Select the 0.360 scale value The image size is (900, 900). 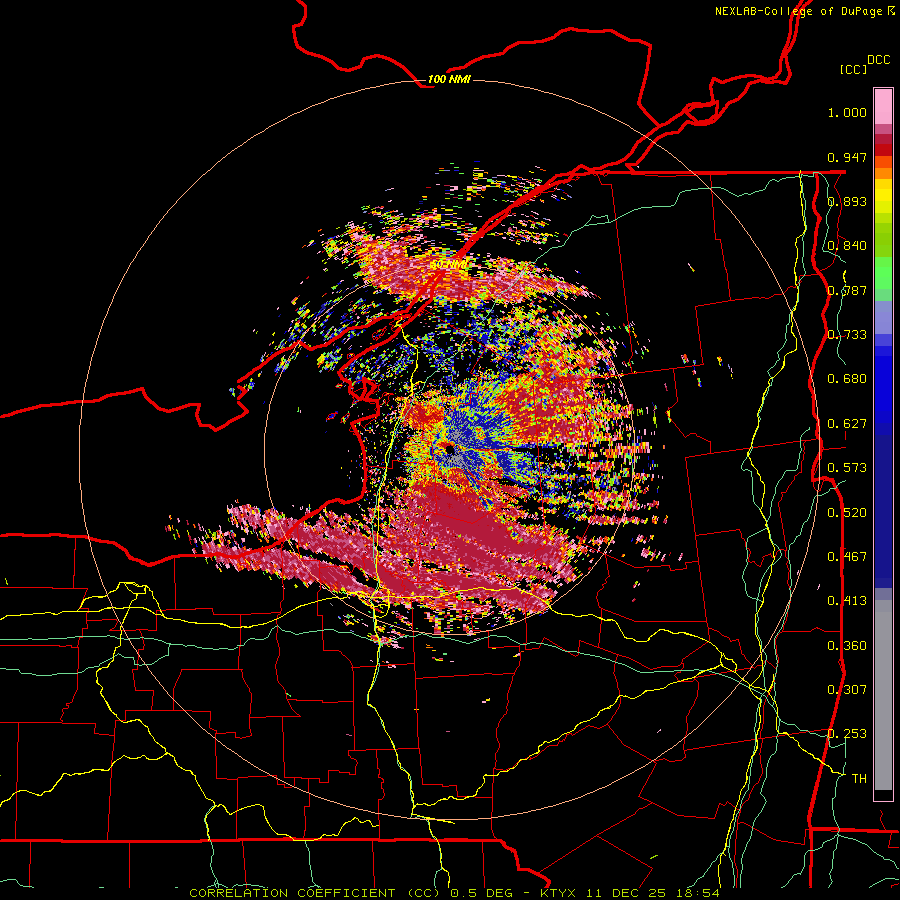pos(847,646)
